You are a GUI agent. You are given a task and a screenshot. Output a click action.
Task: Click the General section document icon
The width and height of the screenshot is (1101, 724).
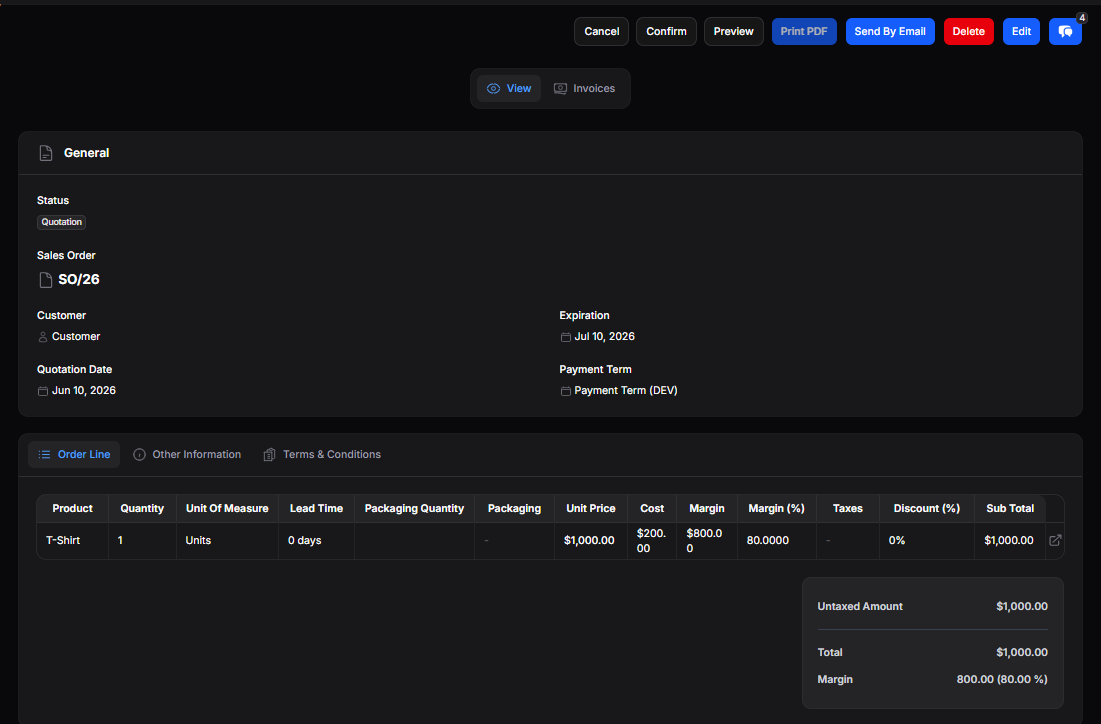pyautogui.click(x=46, y=153)
